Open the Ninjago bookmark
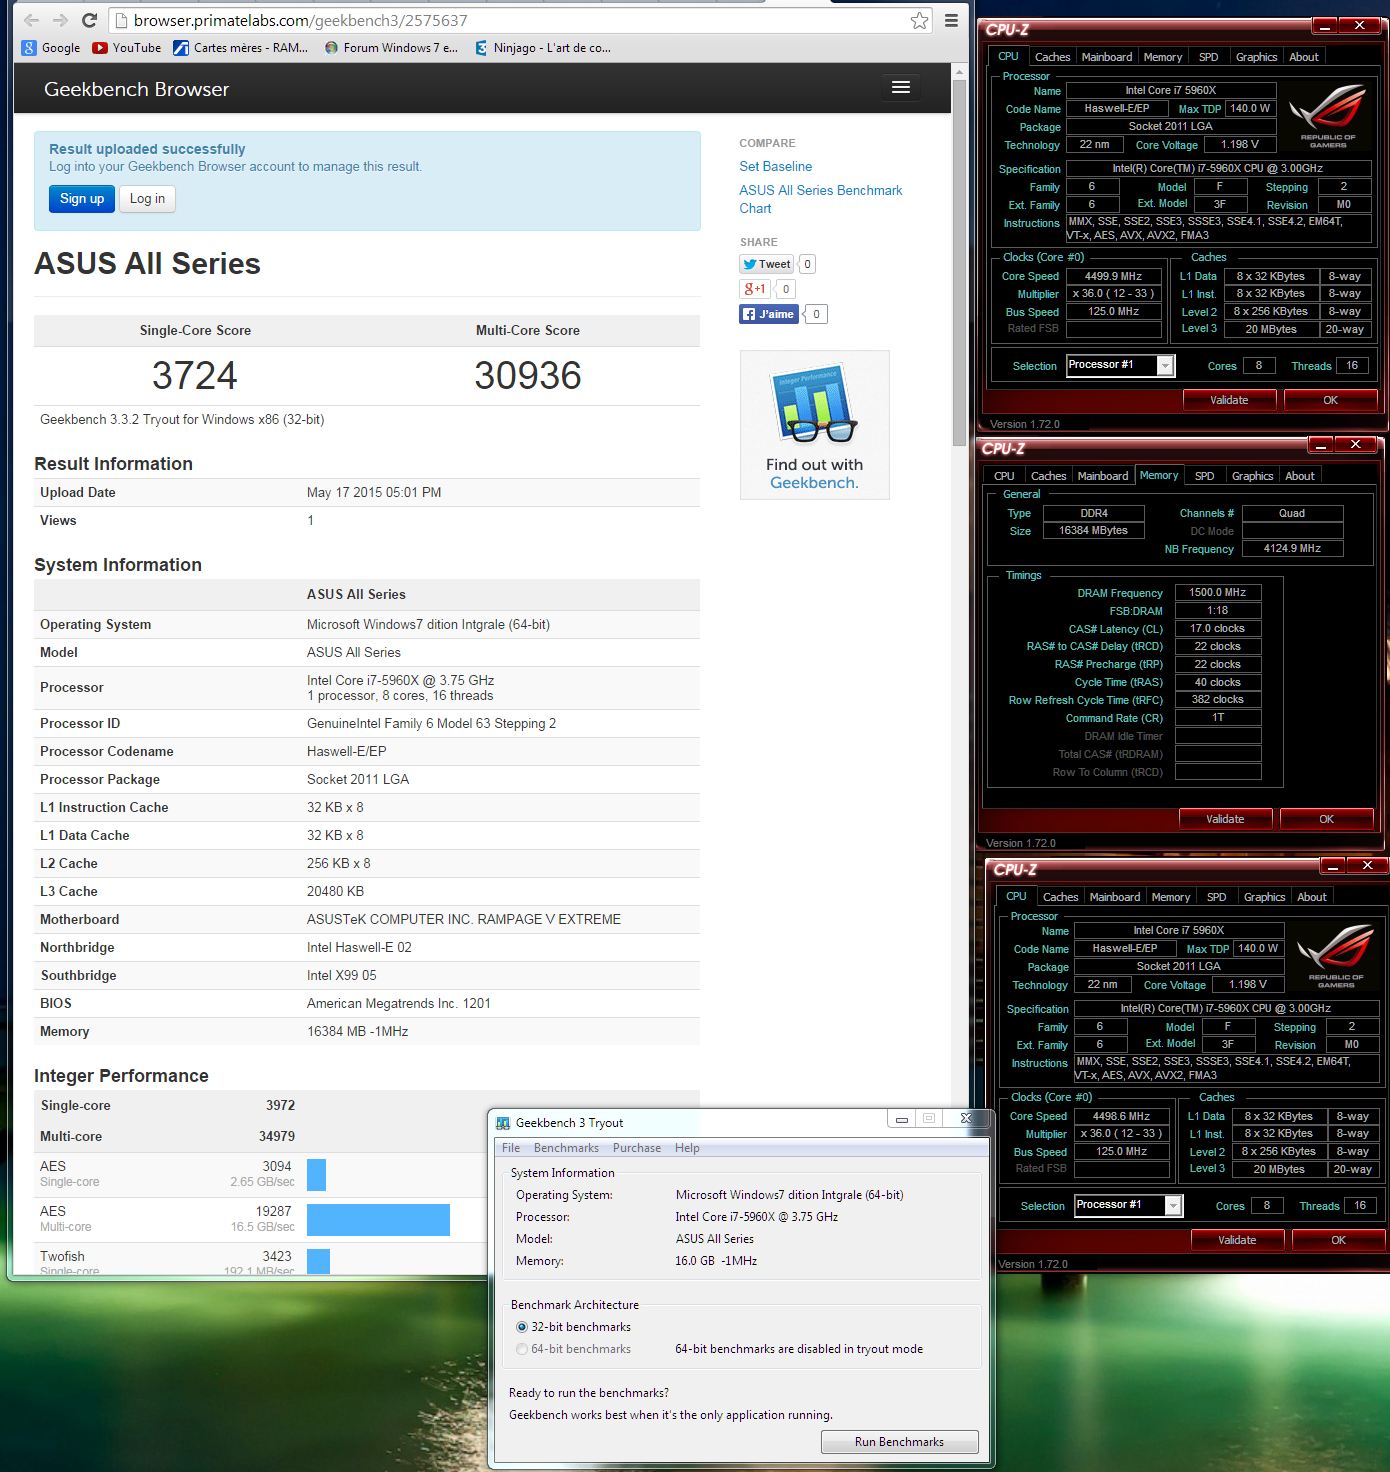Image resolution: width=1390 pixels, height=1472 pixels. [542, 47]
